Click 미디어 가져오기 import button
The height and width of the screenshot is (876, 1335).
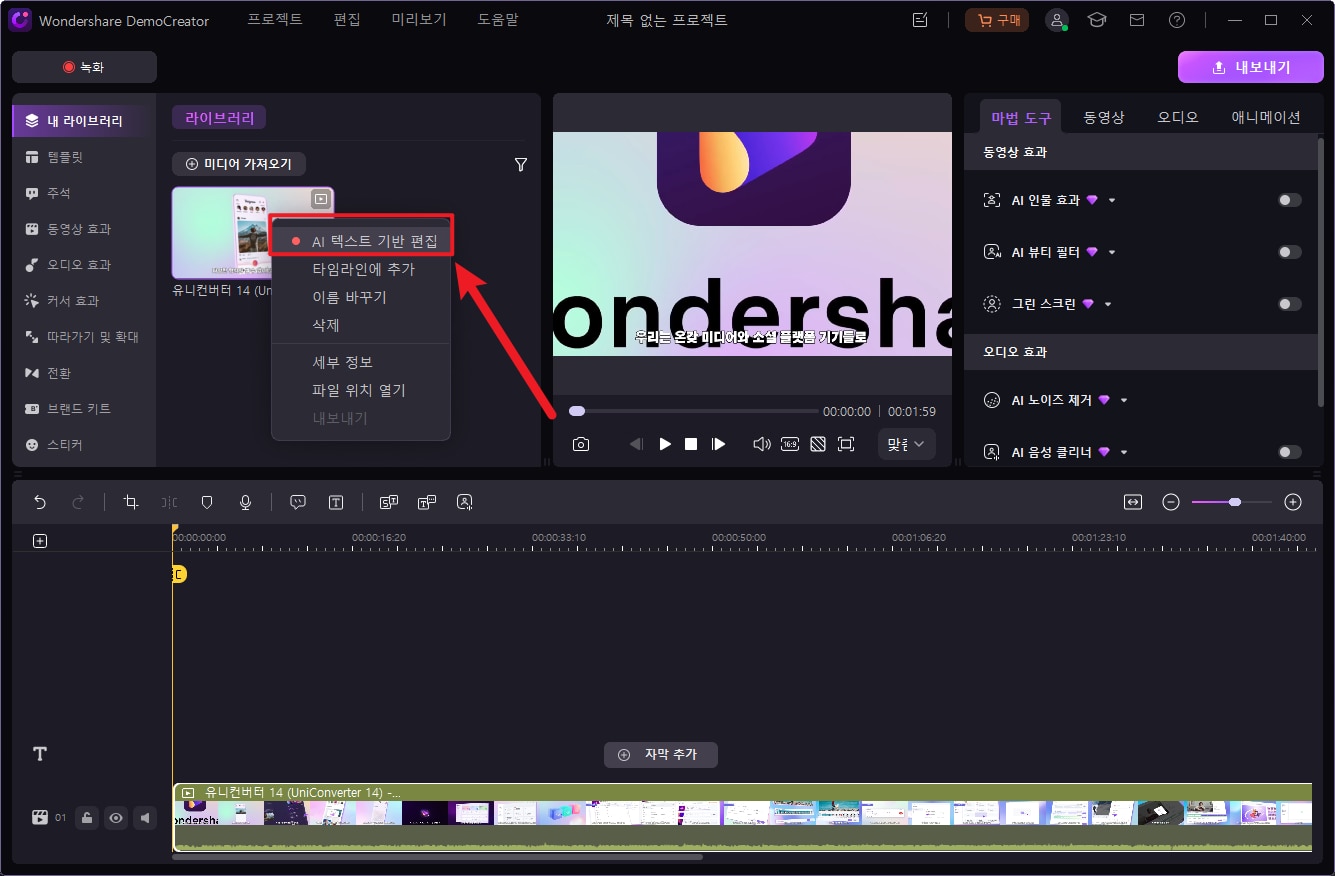[239, 163]
